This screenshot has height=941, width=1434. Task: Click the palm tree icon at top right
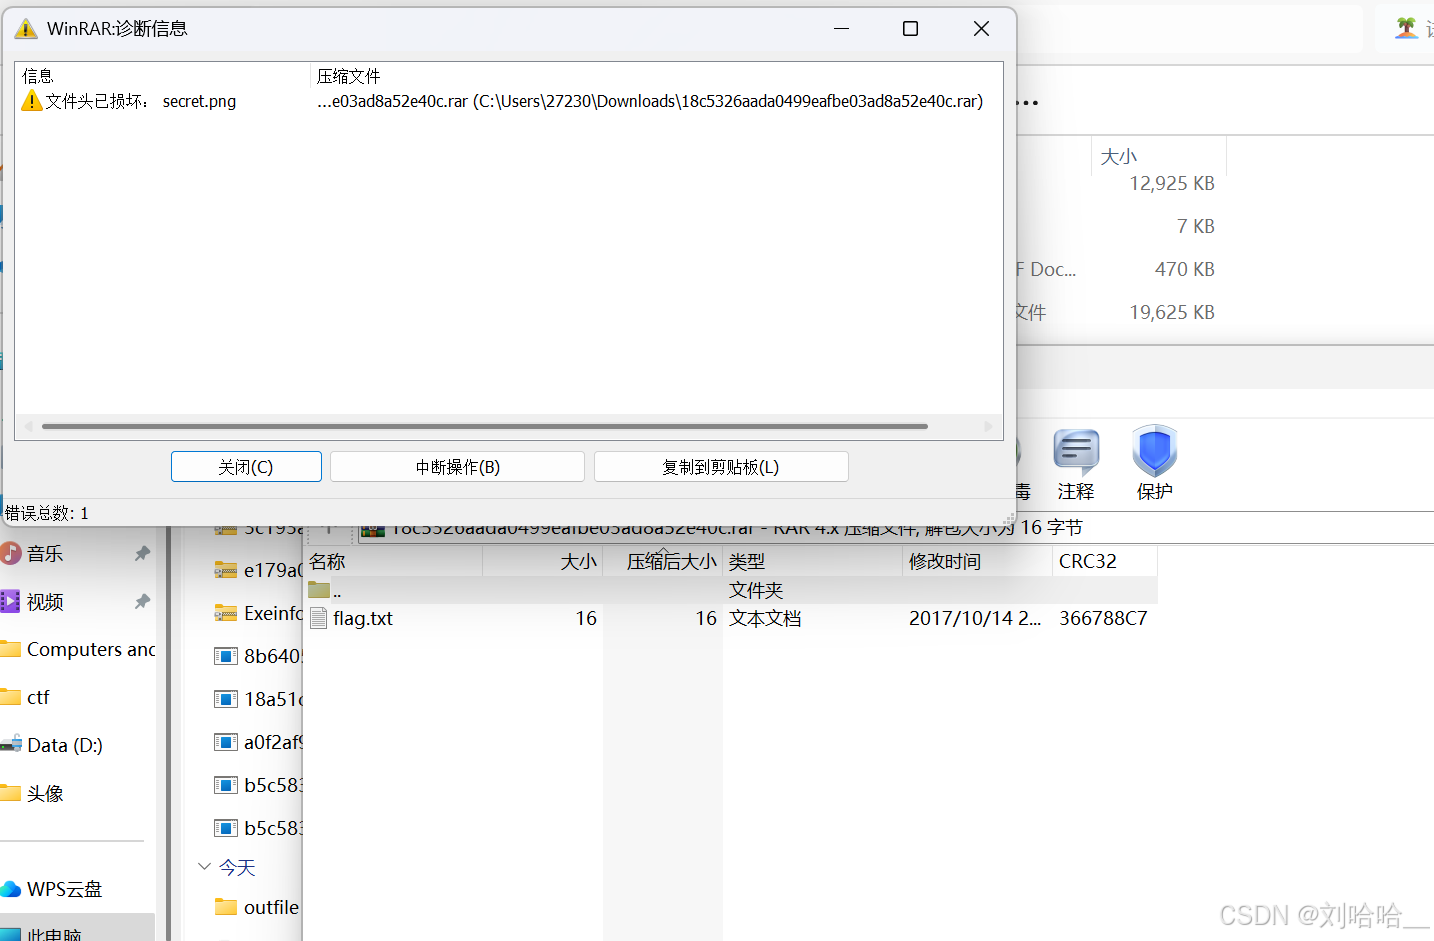tap(1408, 27)
